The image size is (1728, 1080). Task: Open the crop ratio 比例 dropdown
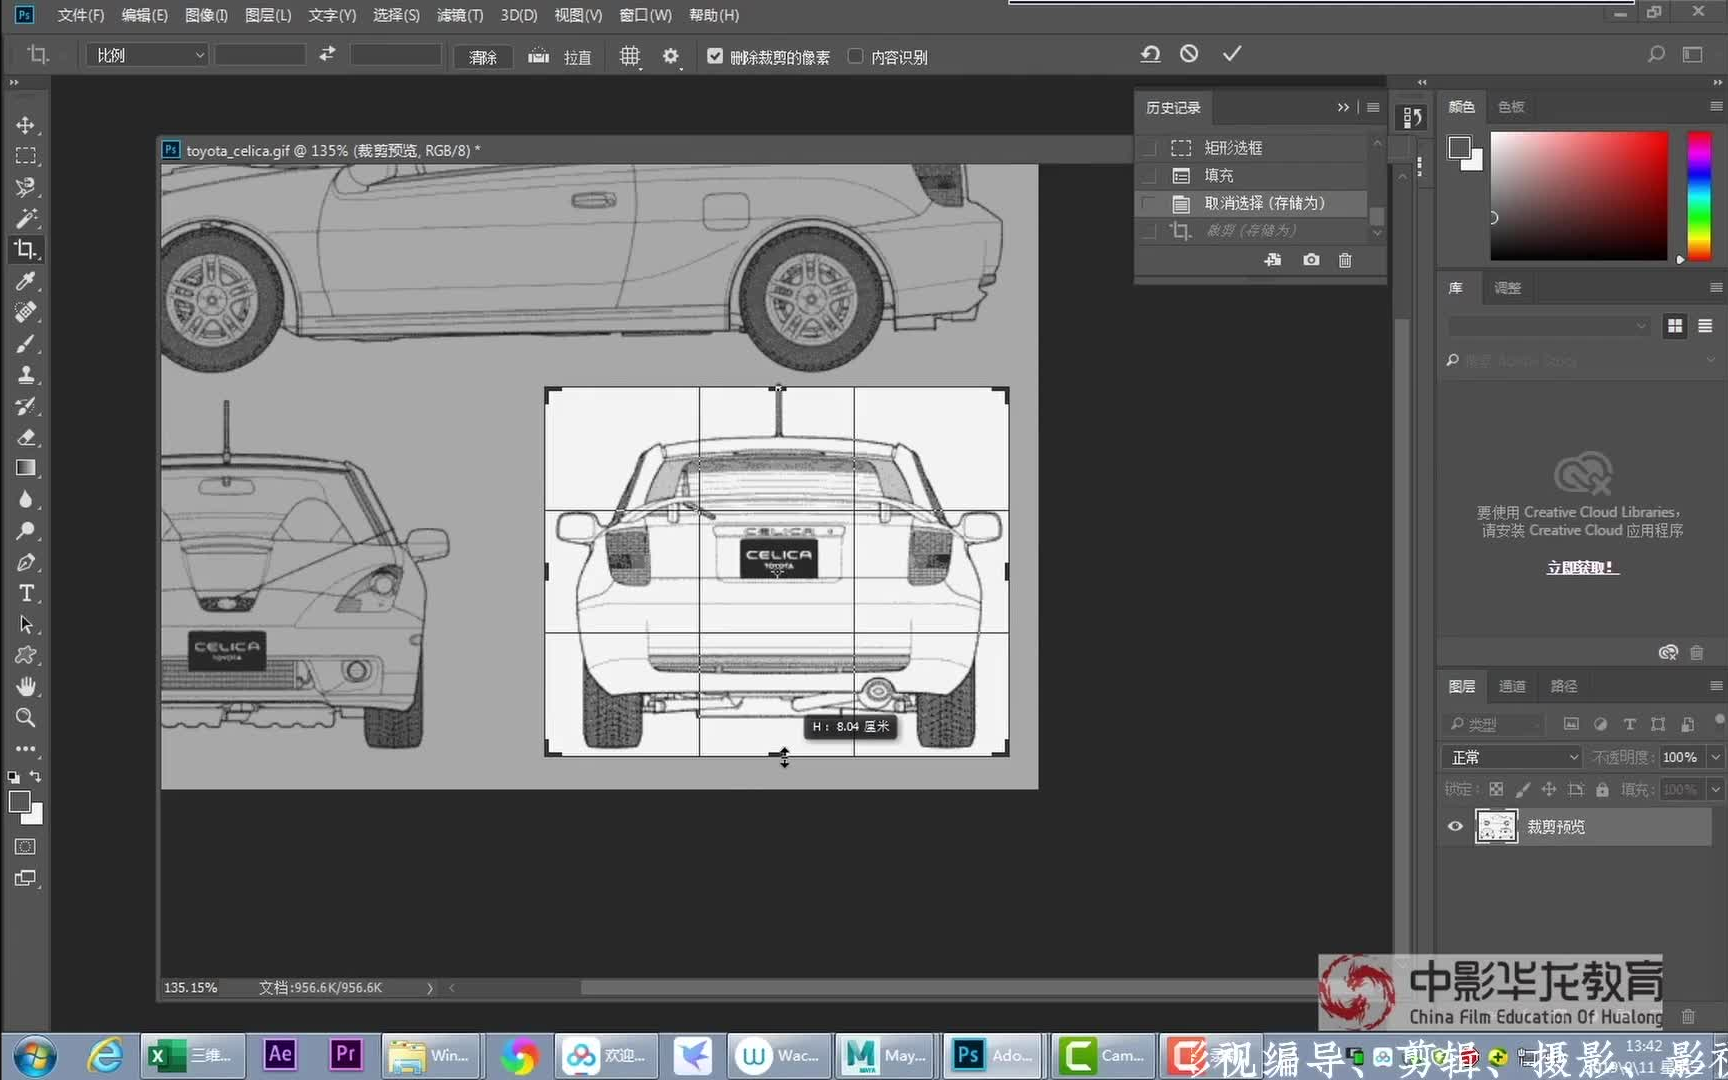coord(146,55)
